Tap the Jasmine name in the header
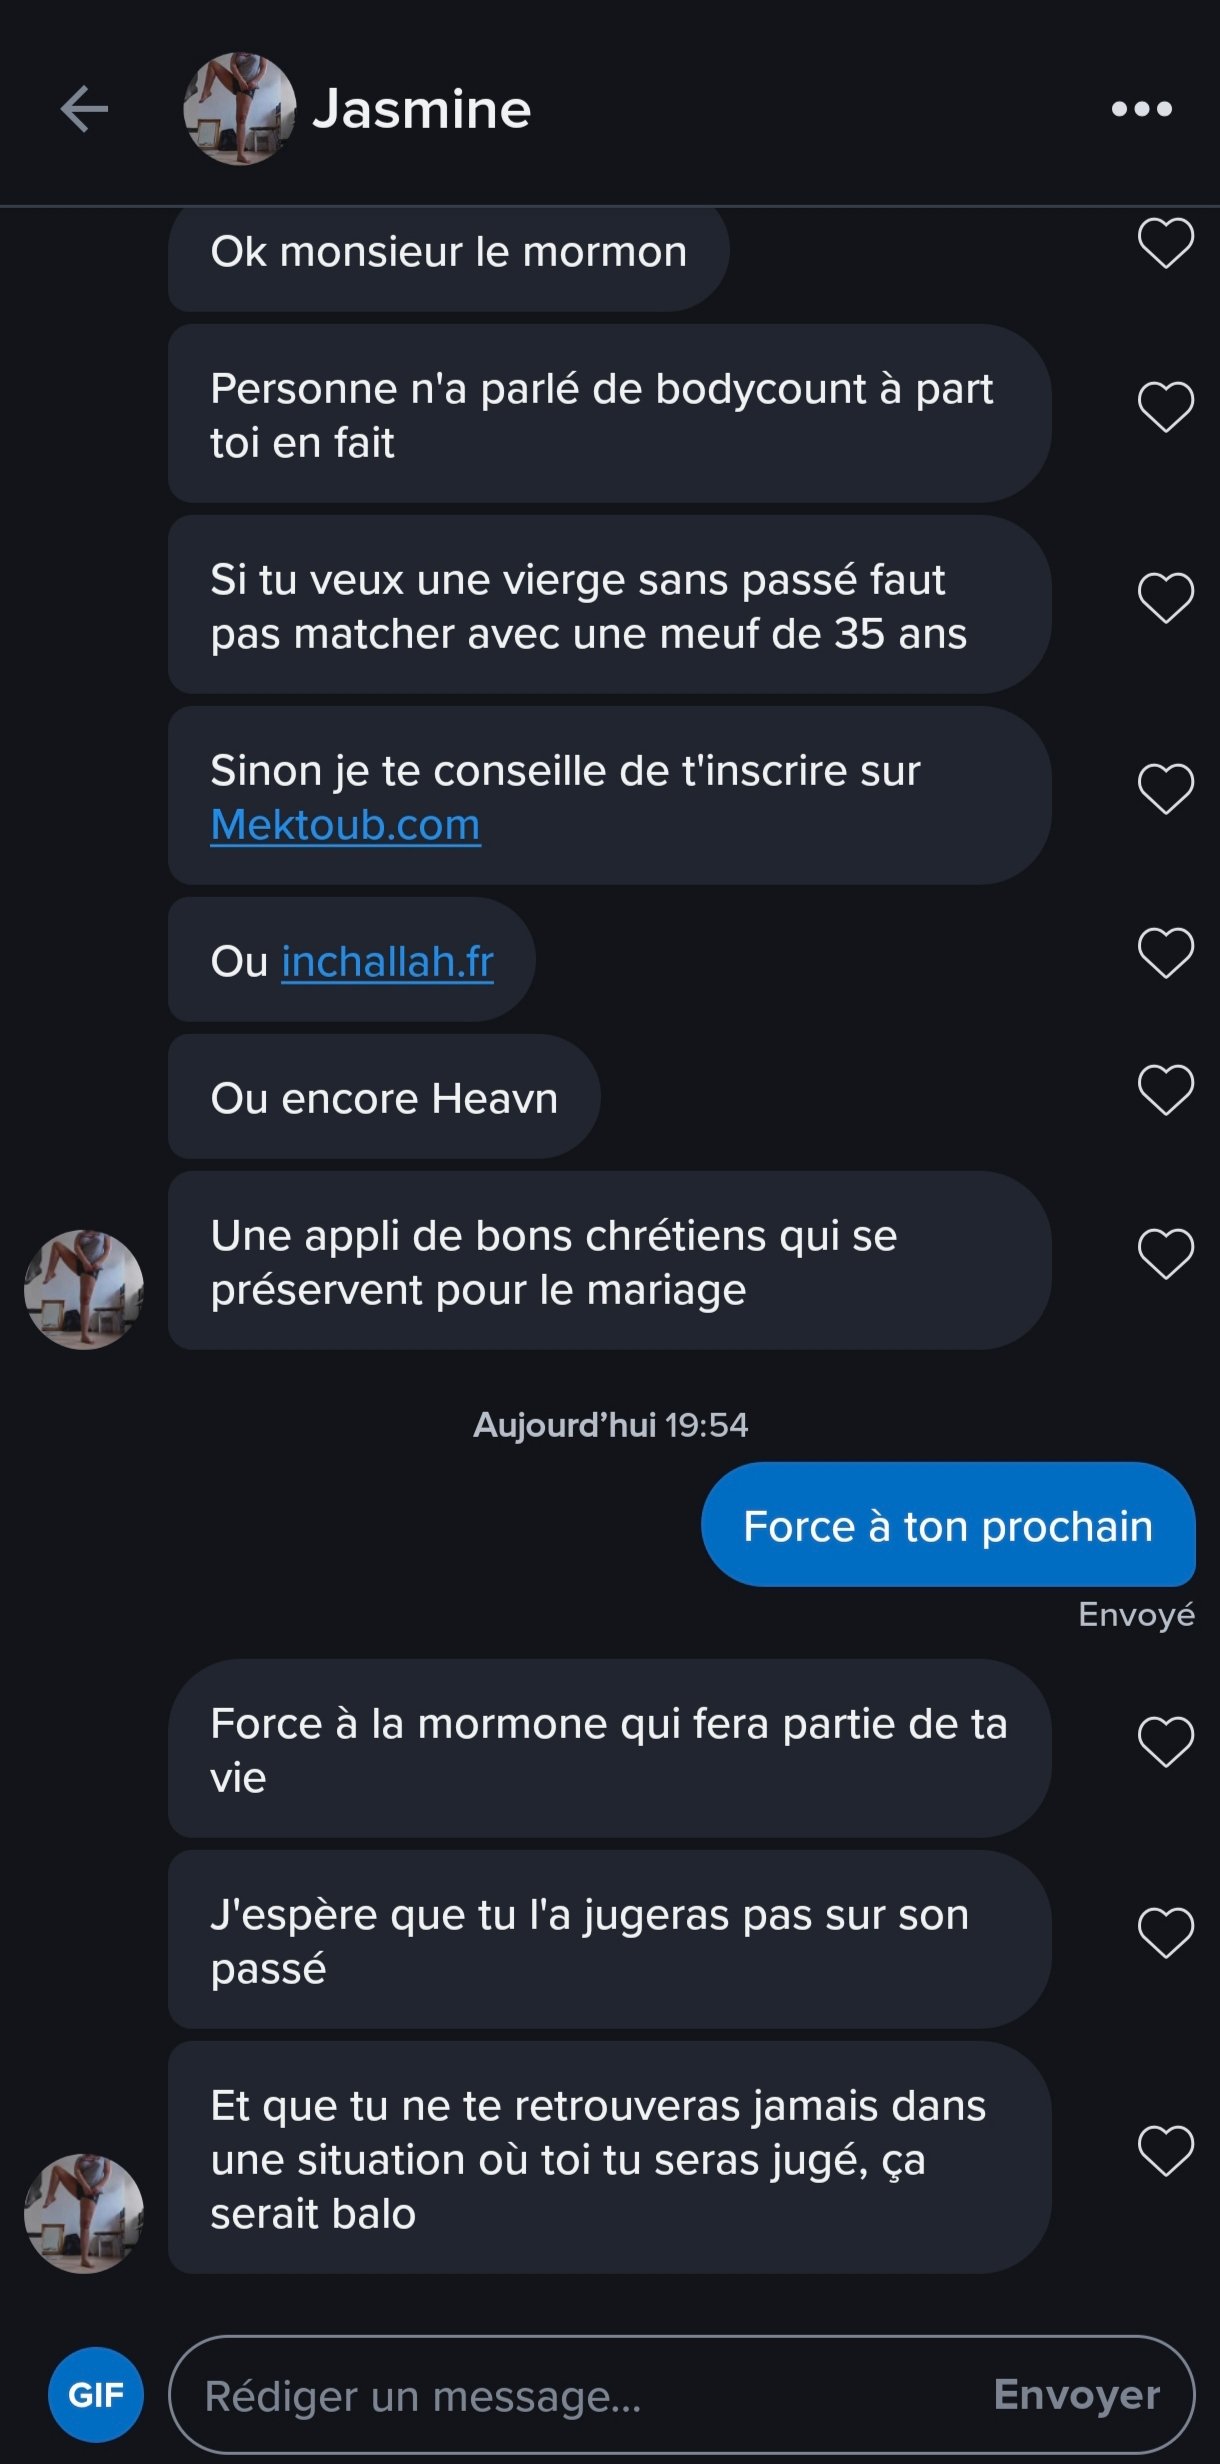Screen dimensions: 1220x2464 click(421, 109)
